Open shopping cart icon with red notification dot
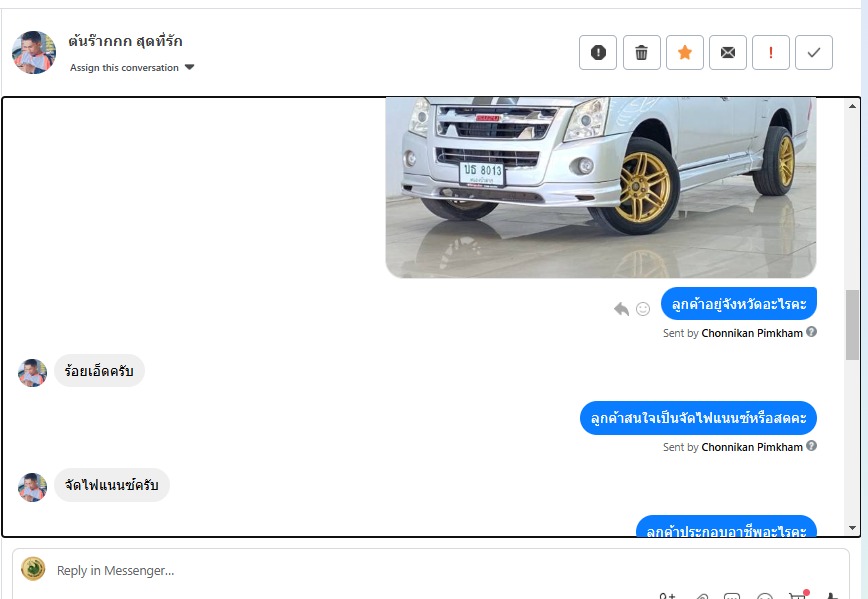 pyautogui.click(x=798, y=596)
